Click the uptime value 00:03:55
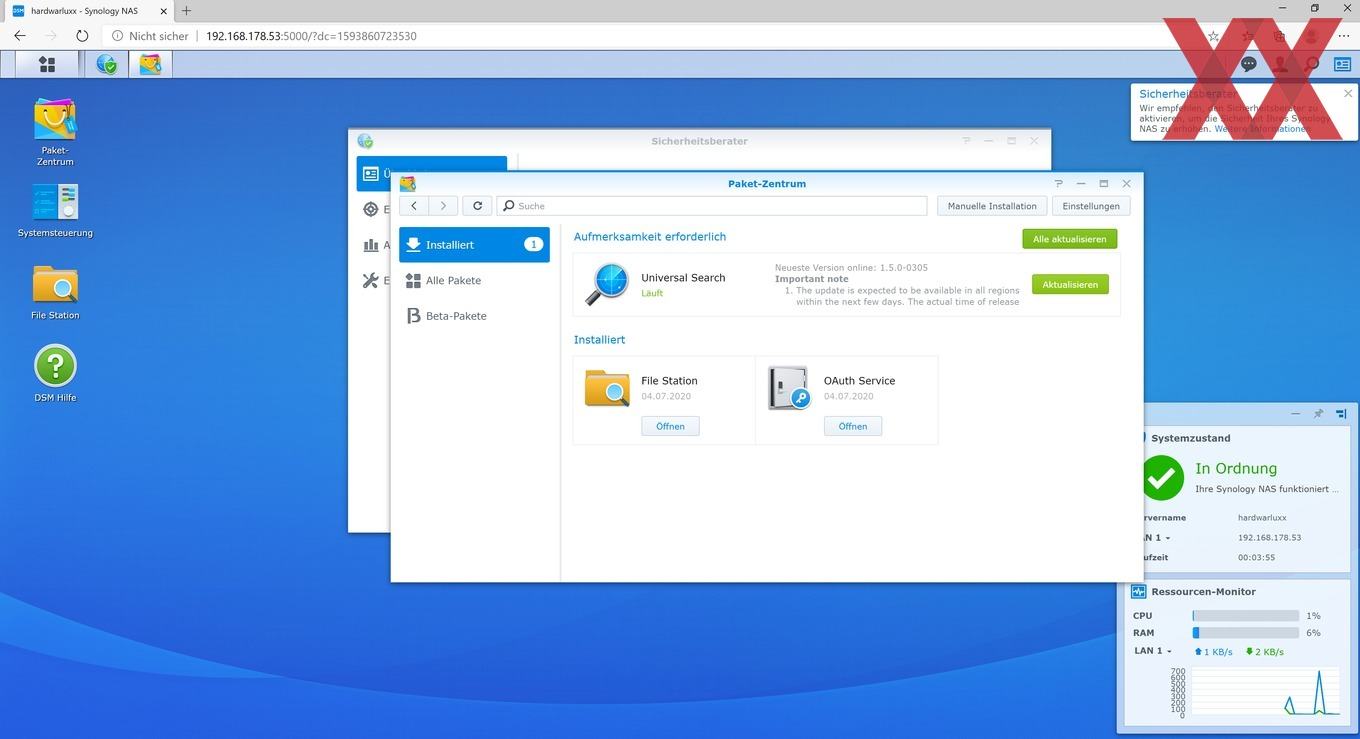This screenshot has width=1360, height=739. (1256, 558)
